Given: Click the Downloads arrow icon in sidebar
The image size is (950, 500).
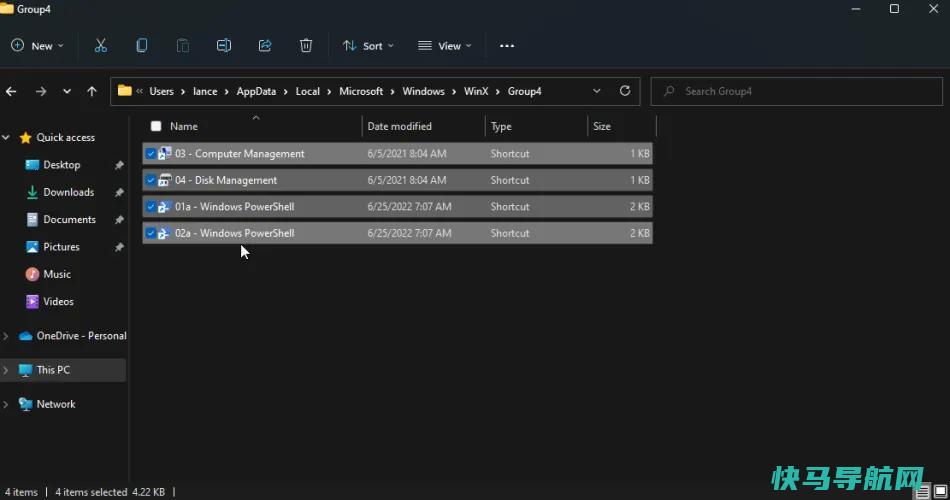Looking at the screenshot, I should point(32,192).
